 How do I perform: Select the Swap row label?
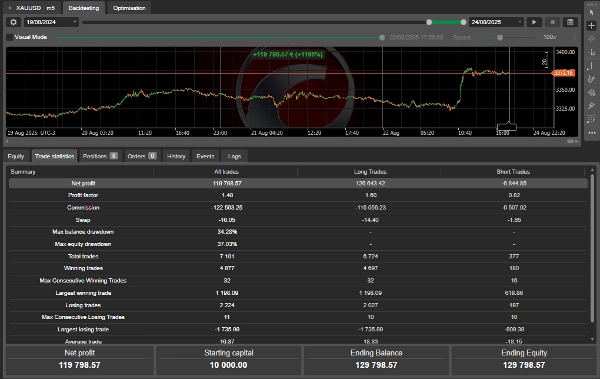click(83, 220)
